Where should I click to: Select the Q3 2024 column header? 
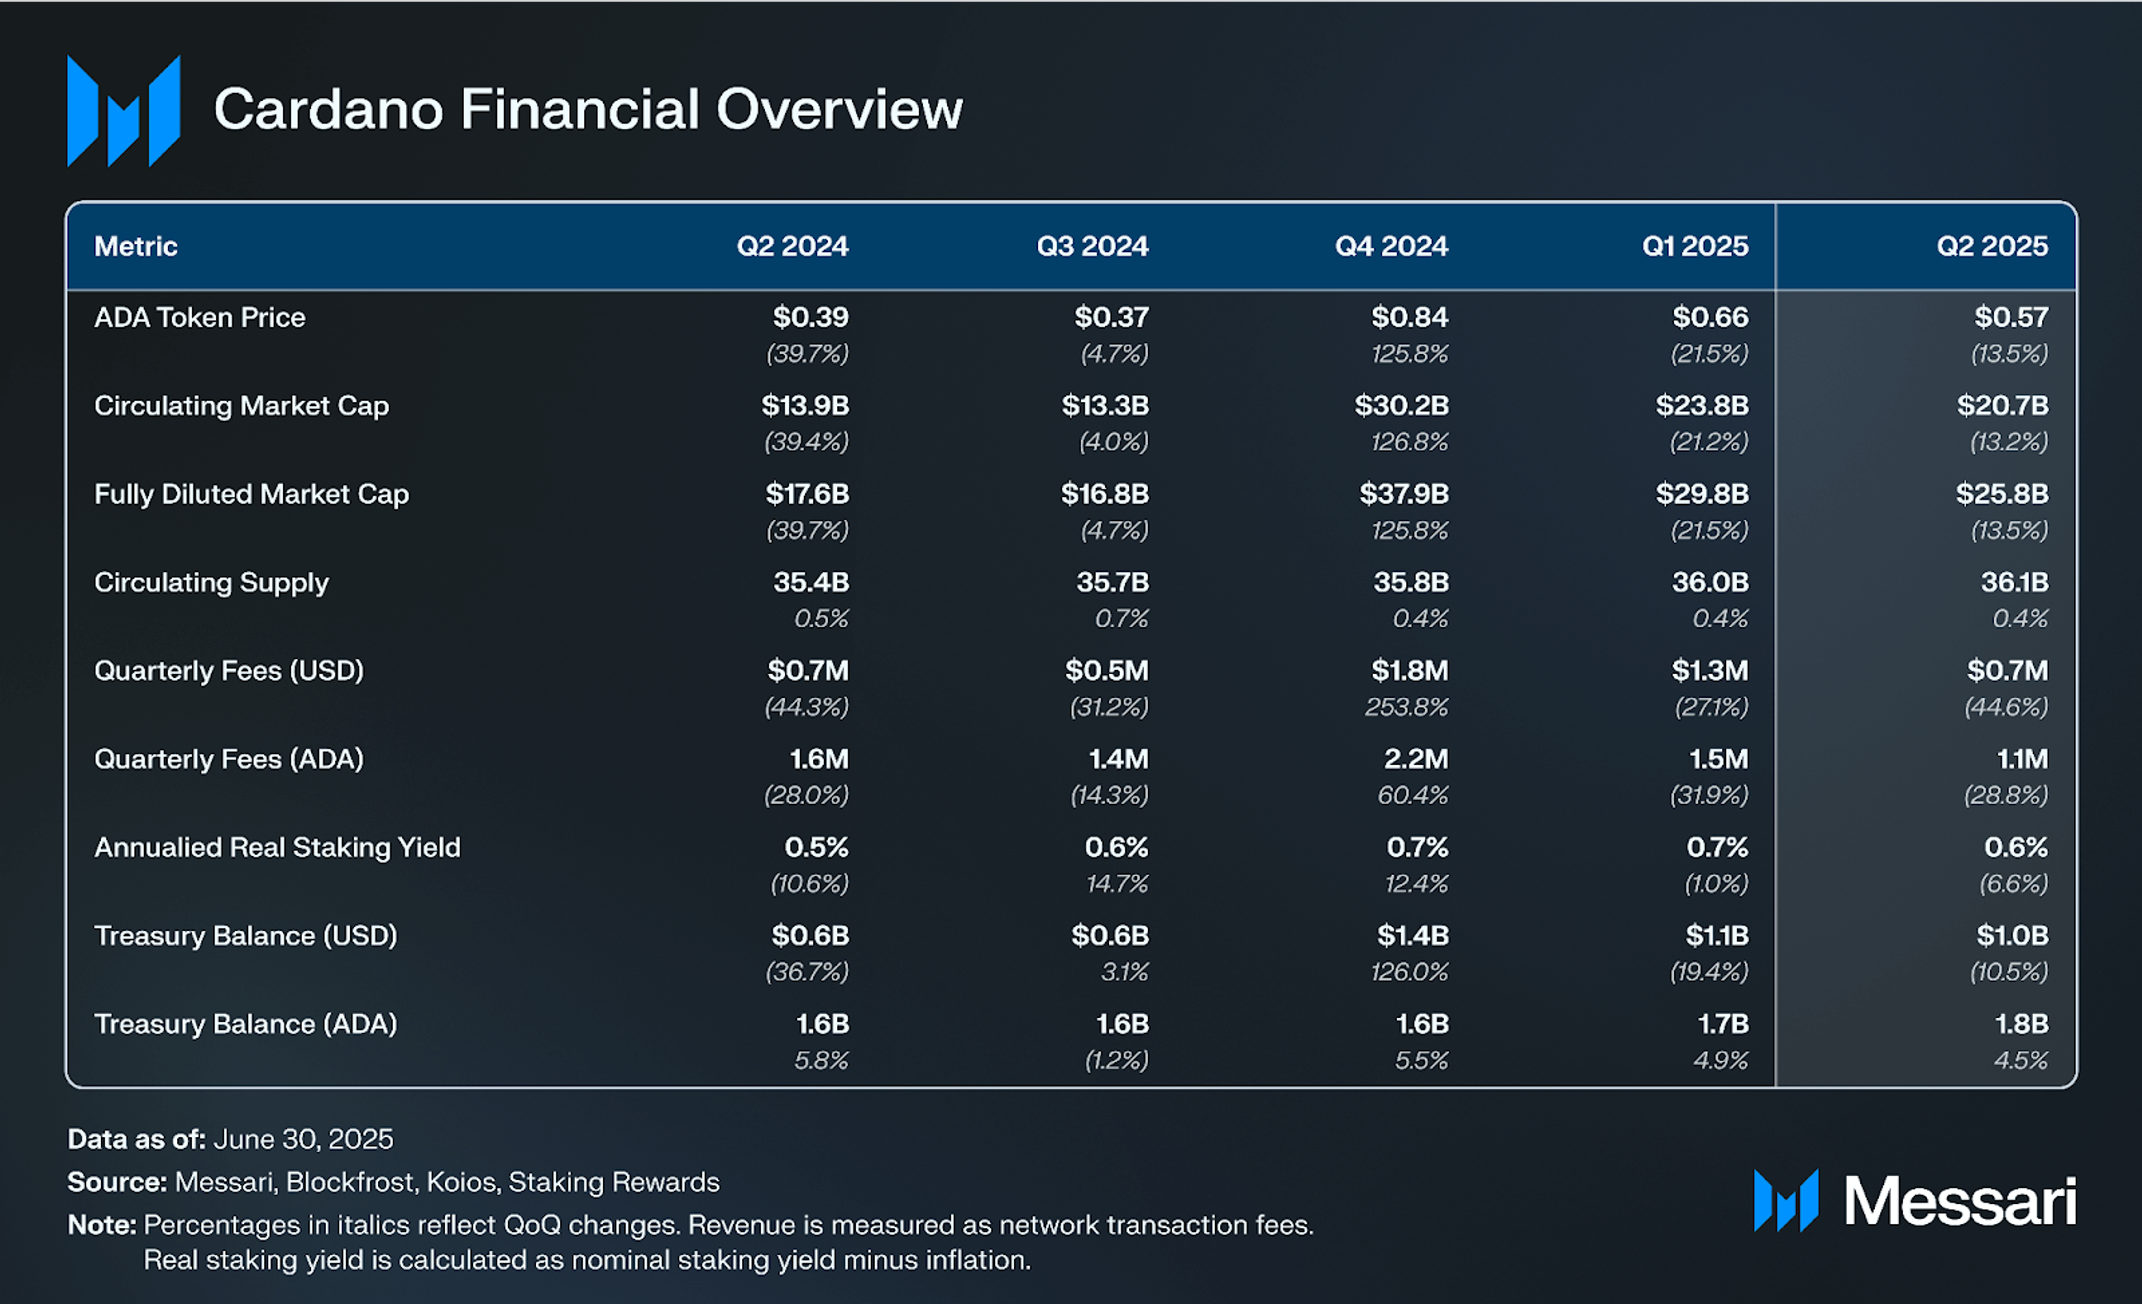1092,246
